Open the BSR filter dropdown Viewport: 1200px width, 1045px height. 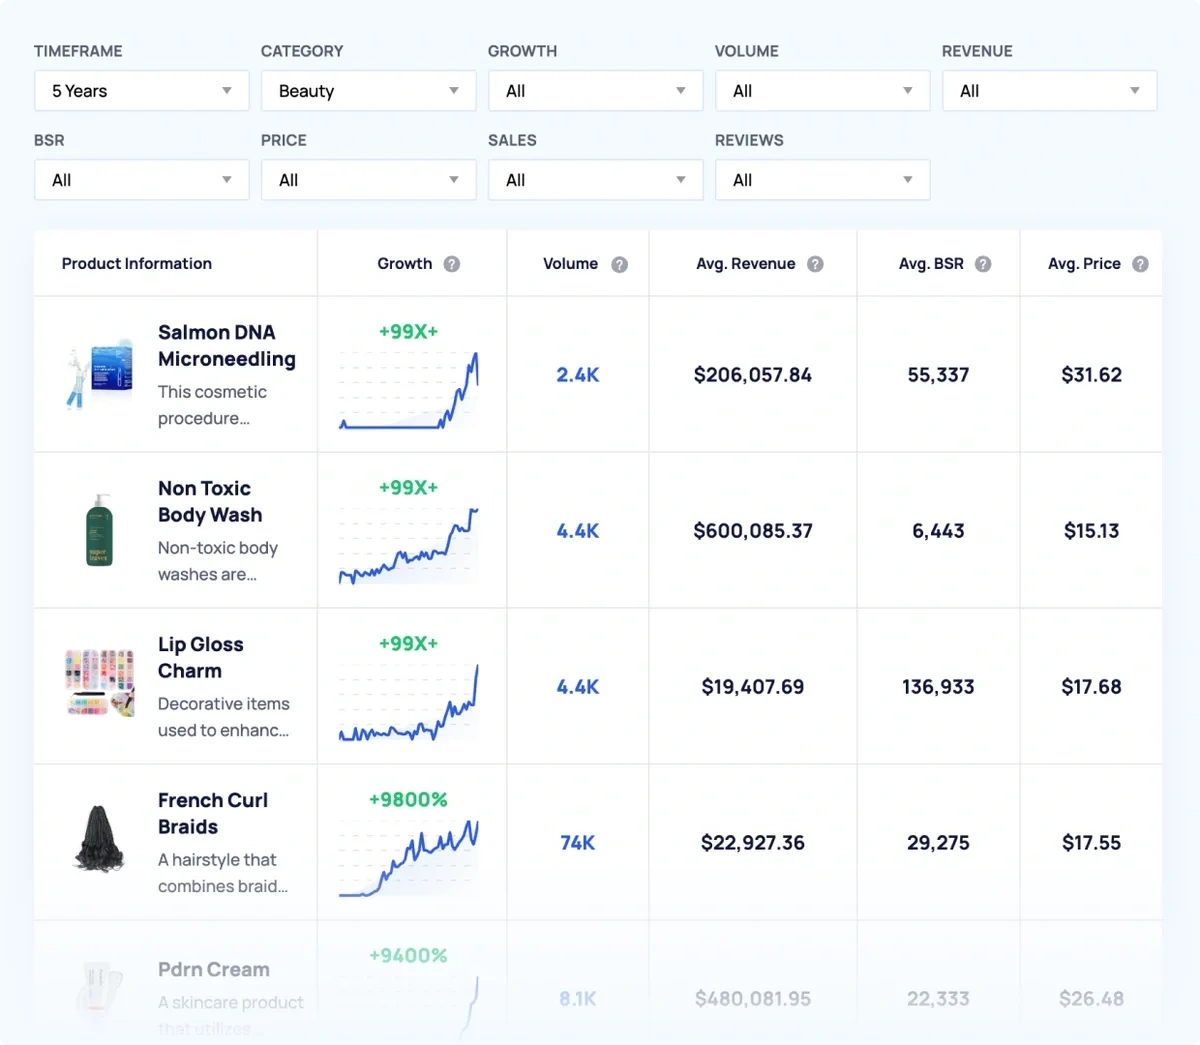tap(141, 180)
